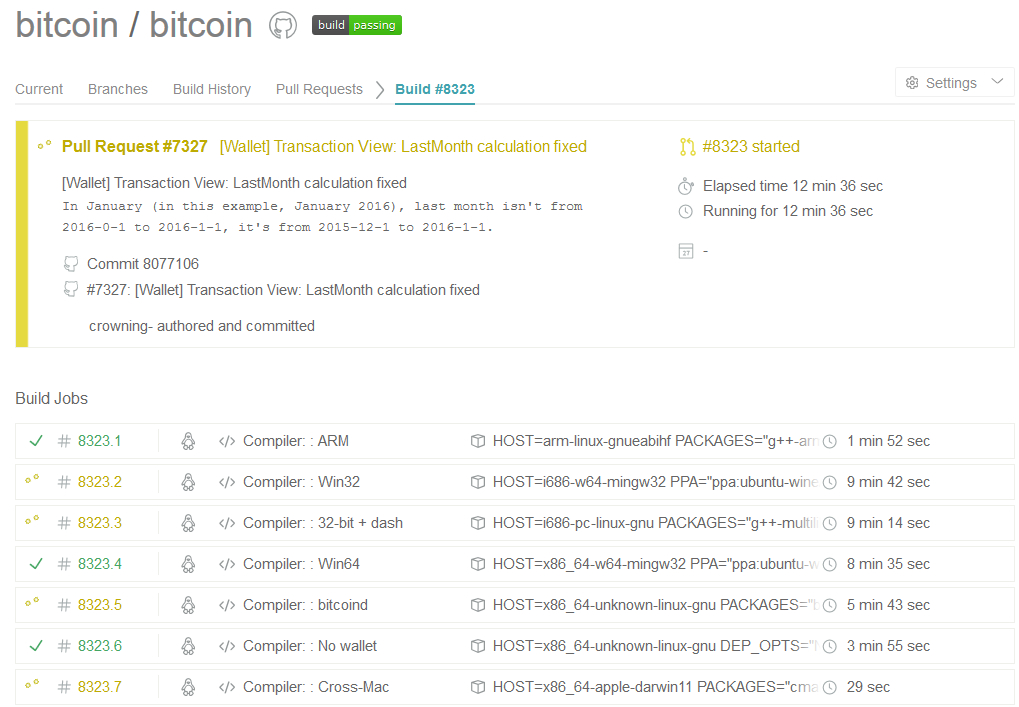Switch to the Current tab

pyautogui.click(x=39, y=89)
